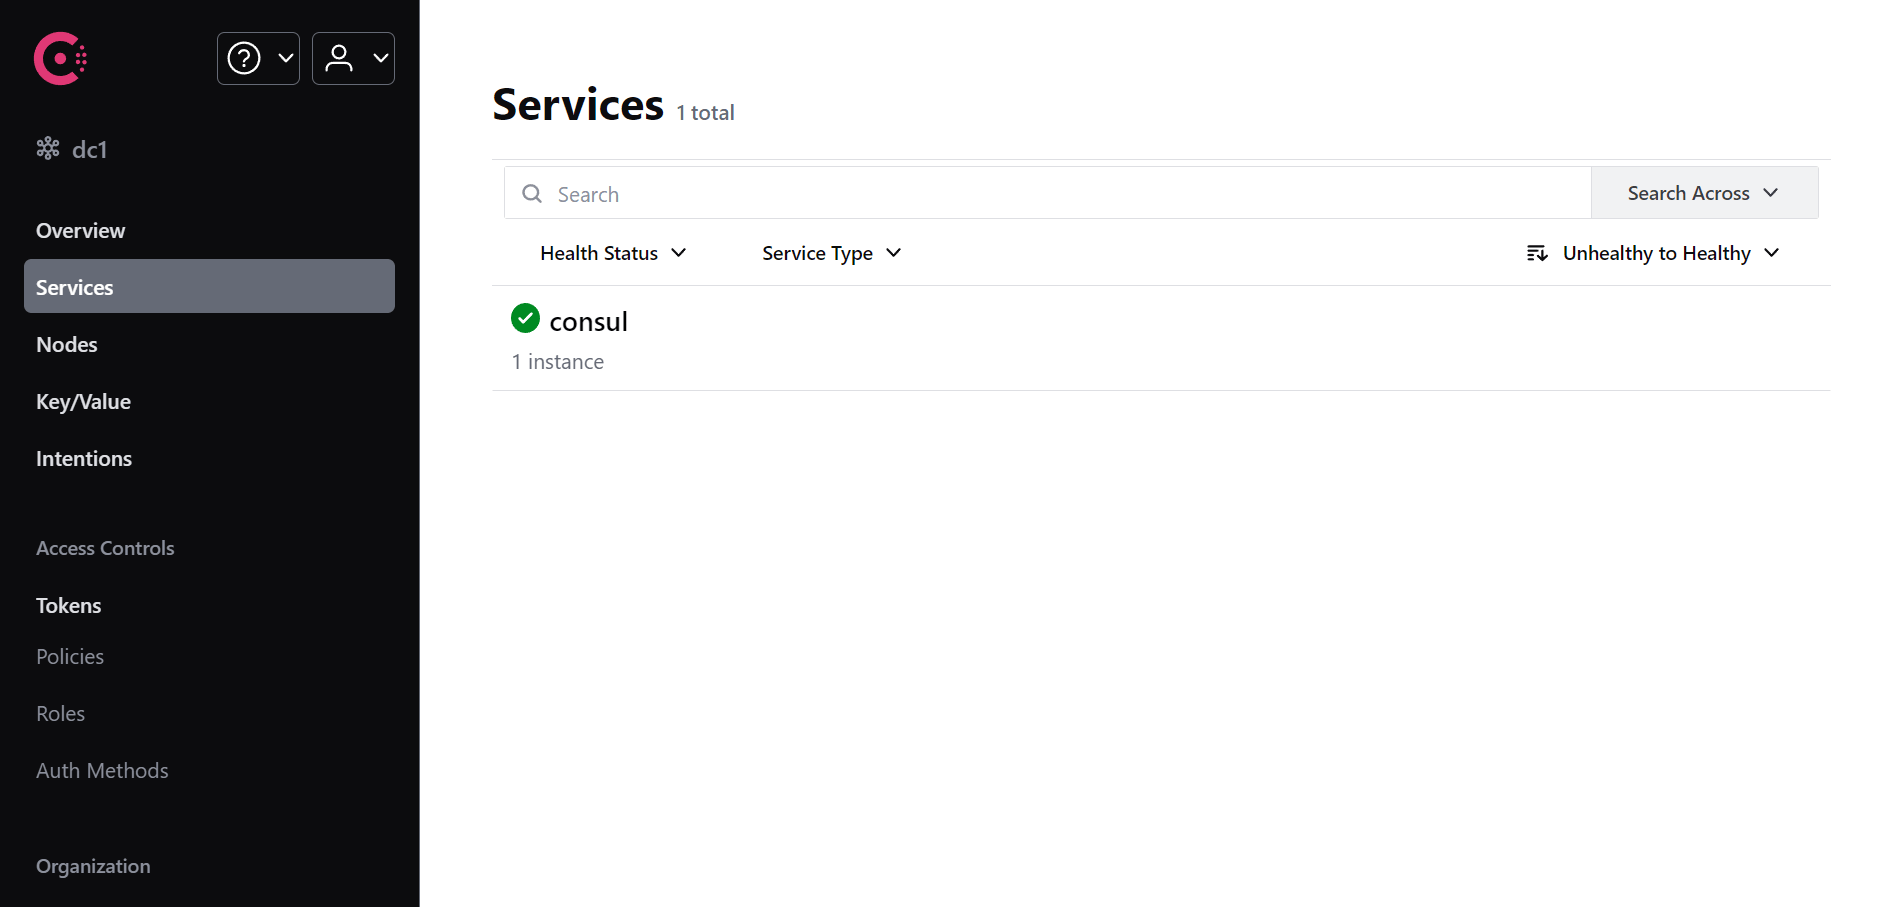
Task: Switch to the Nodes section
Action: point(66,344)
